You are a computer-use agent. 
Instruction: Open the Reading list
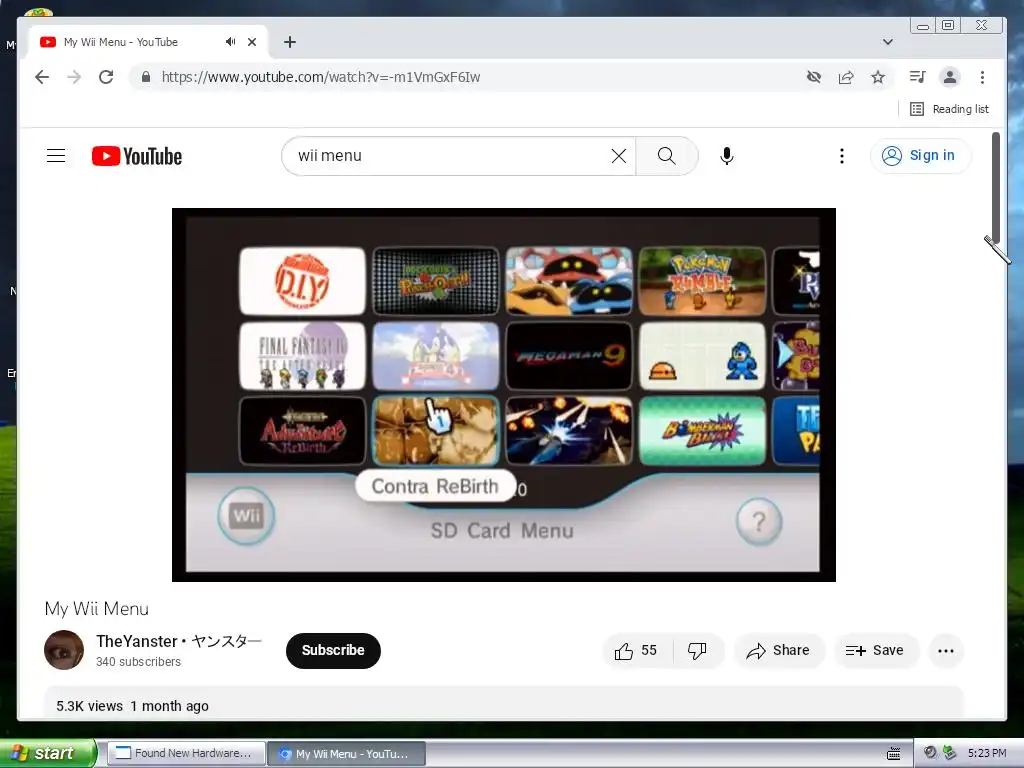coord(949,109)
